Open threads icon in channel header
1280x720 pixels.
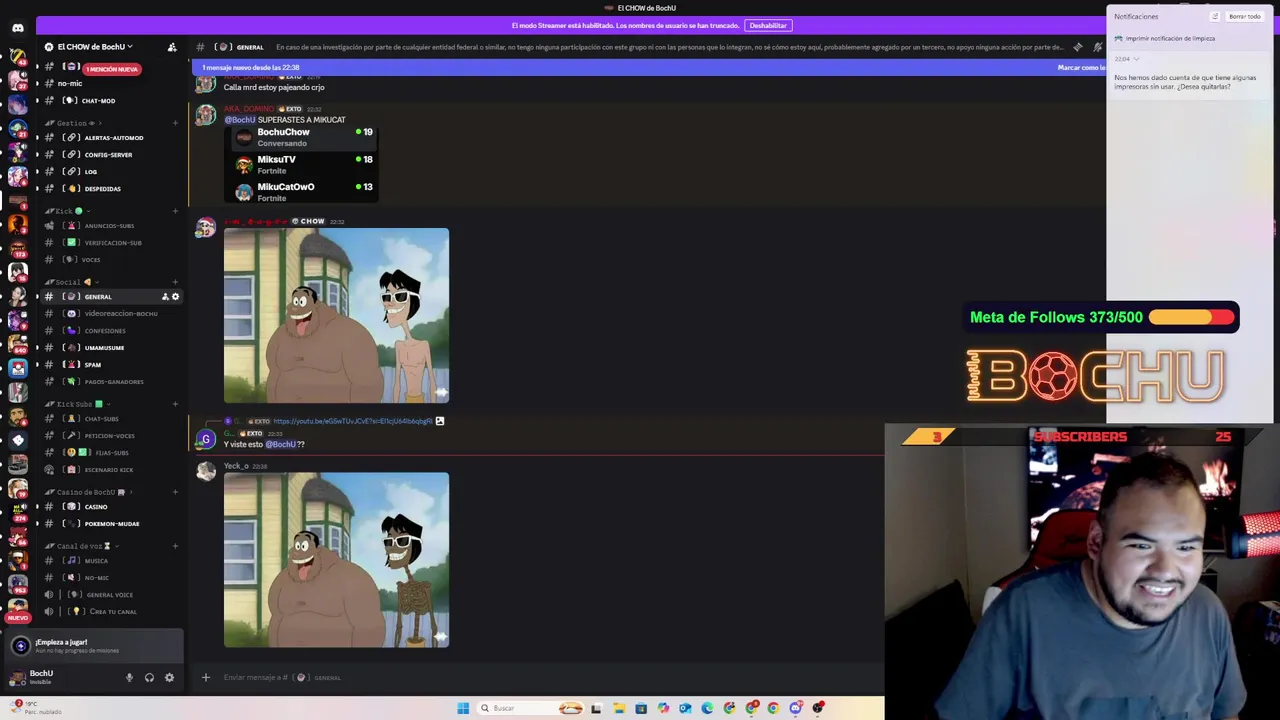click(x=1077, y=47)
